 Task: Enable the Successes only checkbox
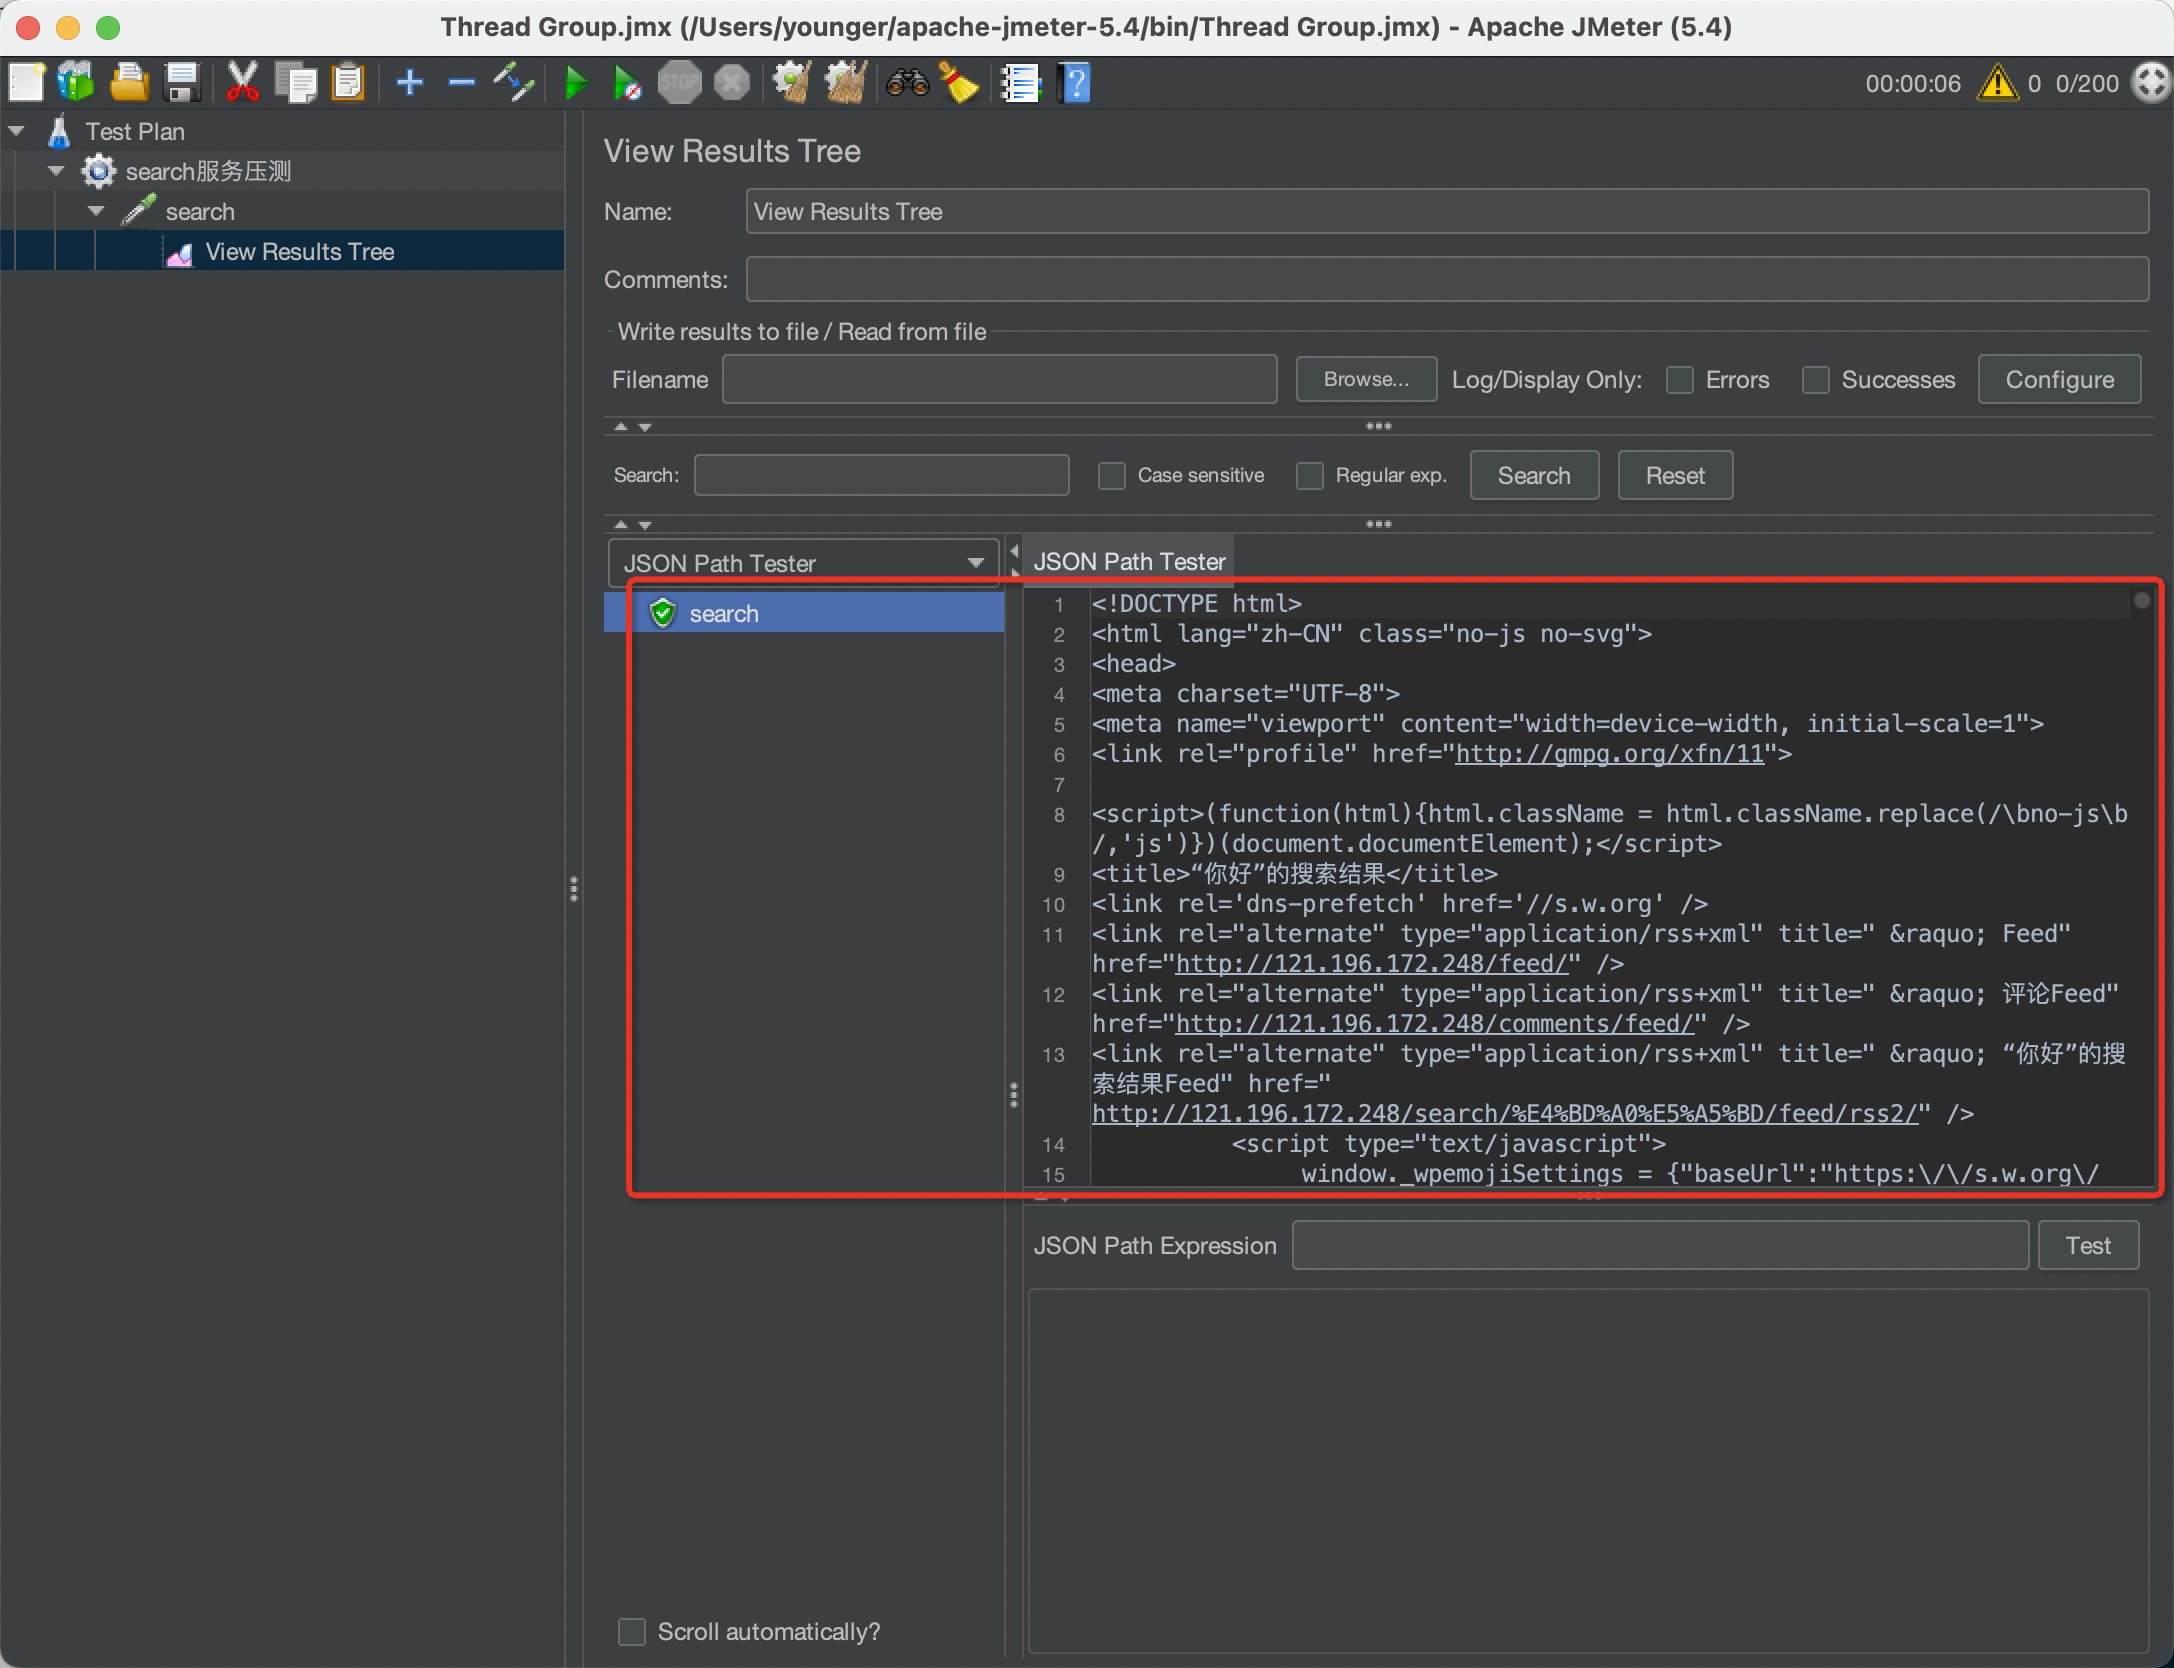click(x=1816, y=380)
